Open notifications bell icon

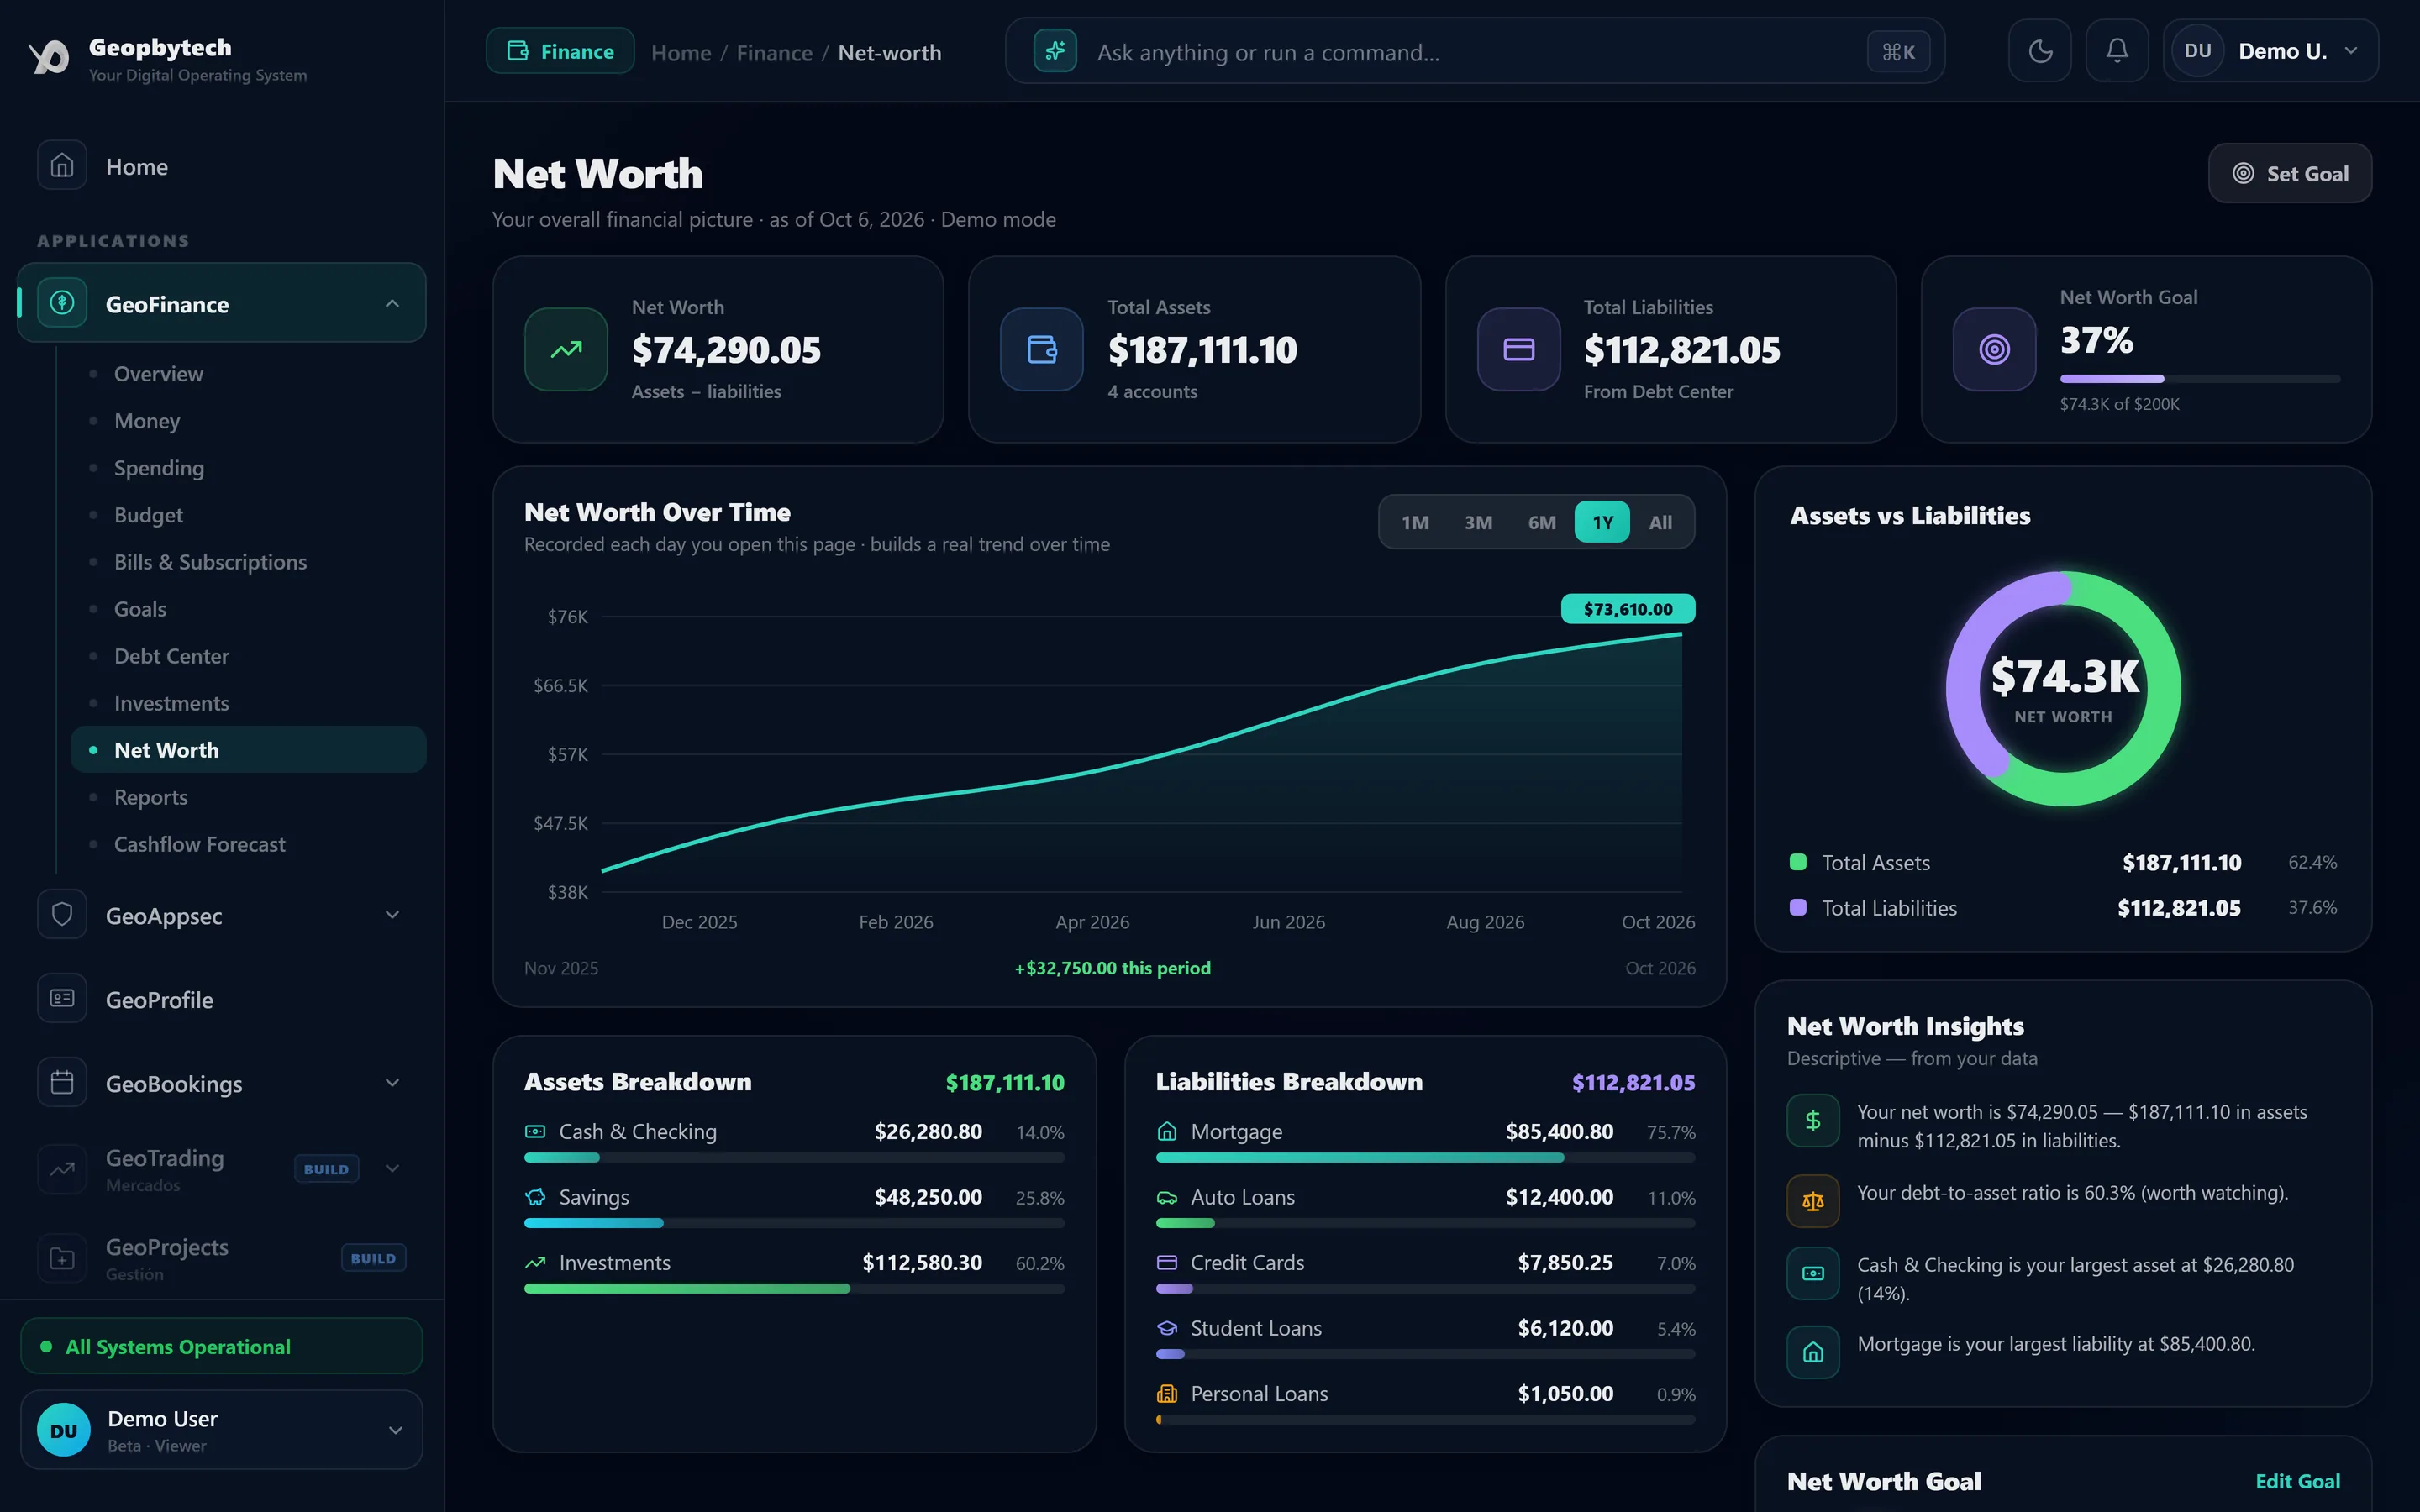pos(2117,50)
